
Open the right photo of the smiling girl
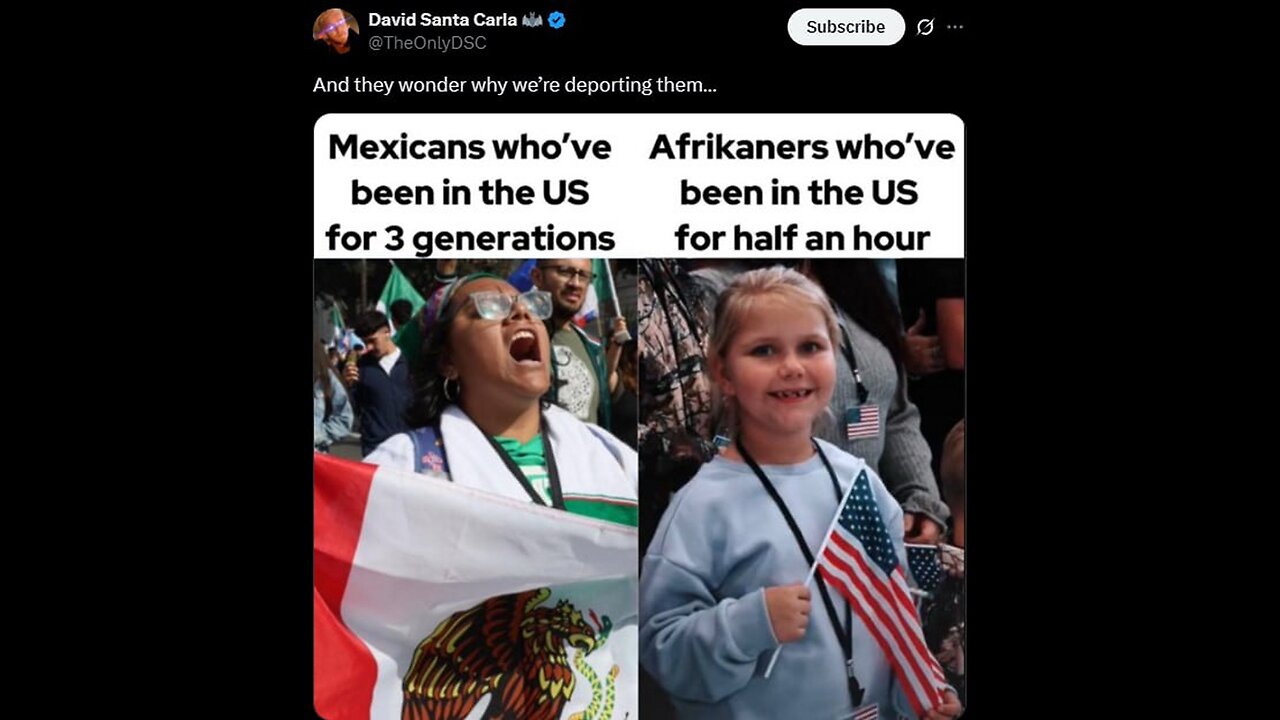802,489
